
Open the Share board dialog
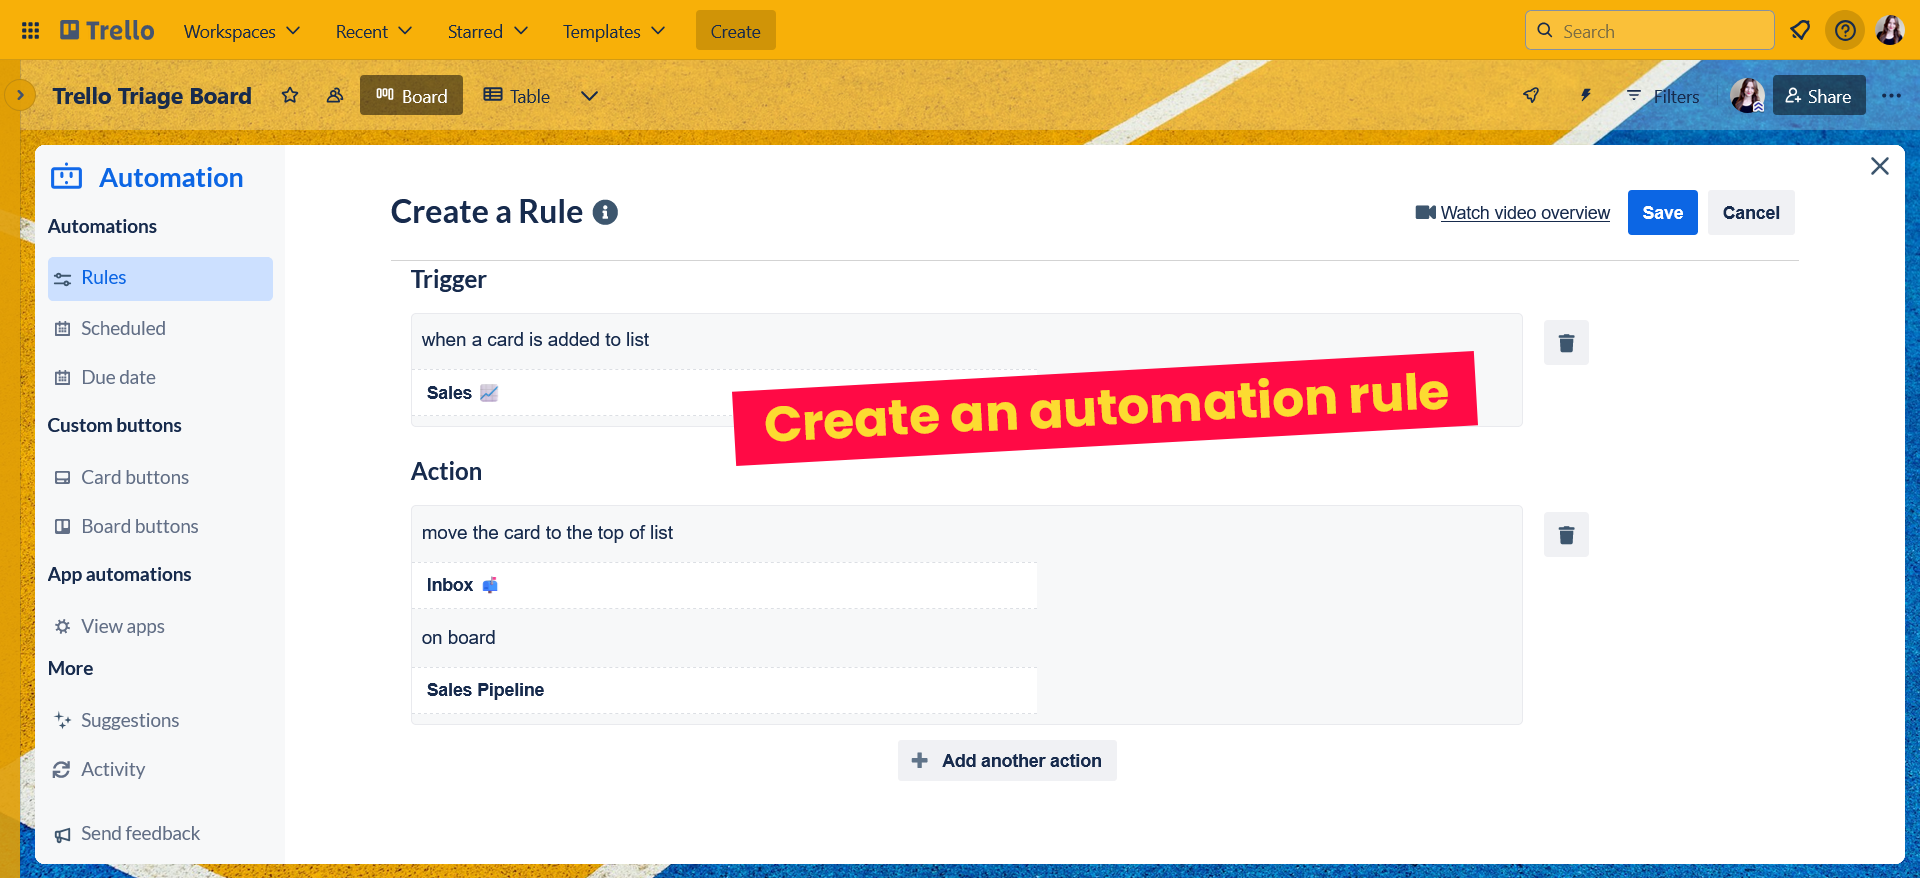(1819, 96)
